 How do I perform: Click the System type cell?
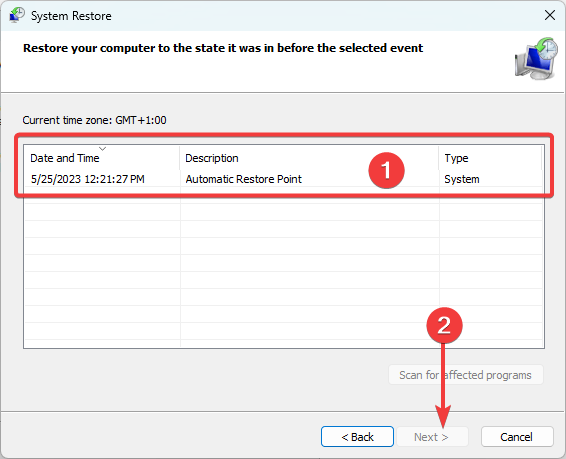(462, 179)
